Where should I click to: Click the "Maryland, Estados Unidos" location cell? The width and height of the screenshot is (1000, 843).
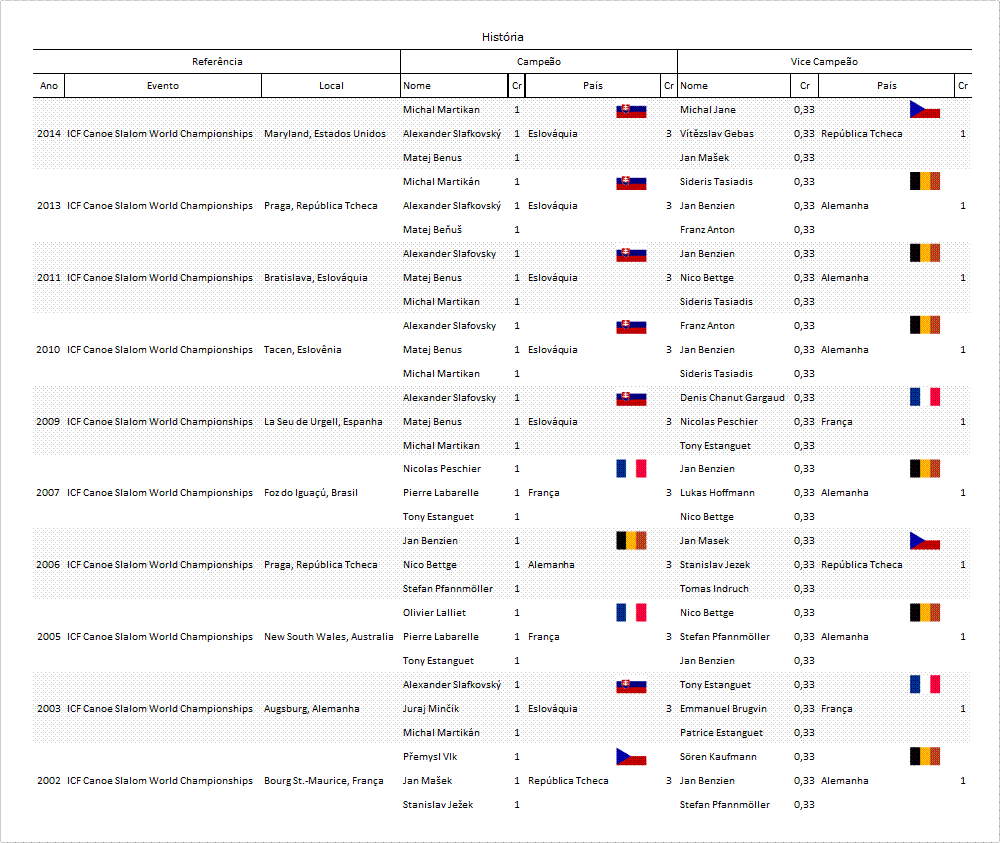pos(325,134)
